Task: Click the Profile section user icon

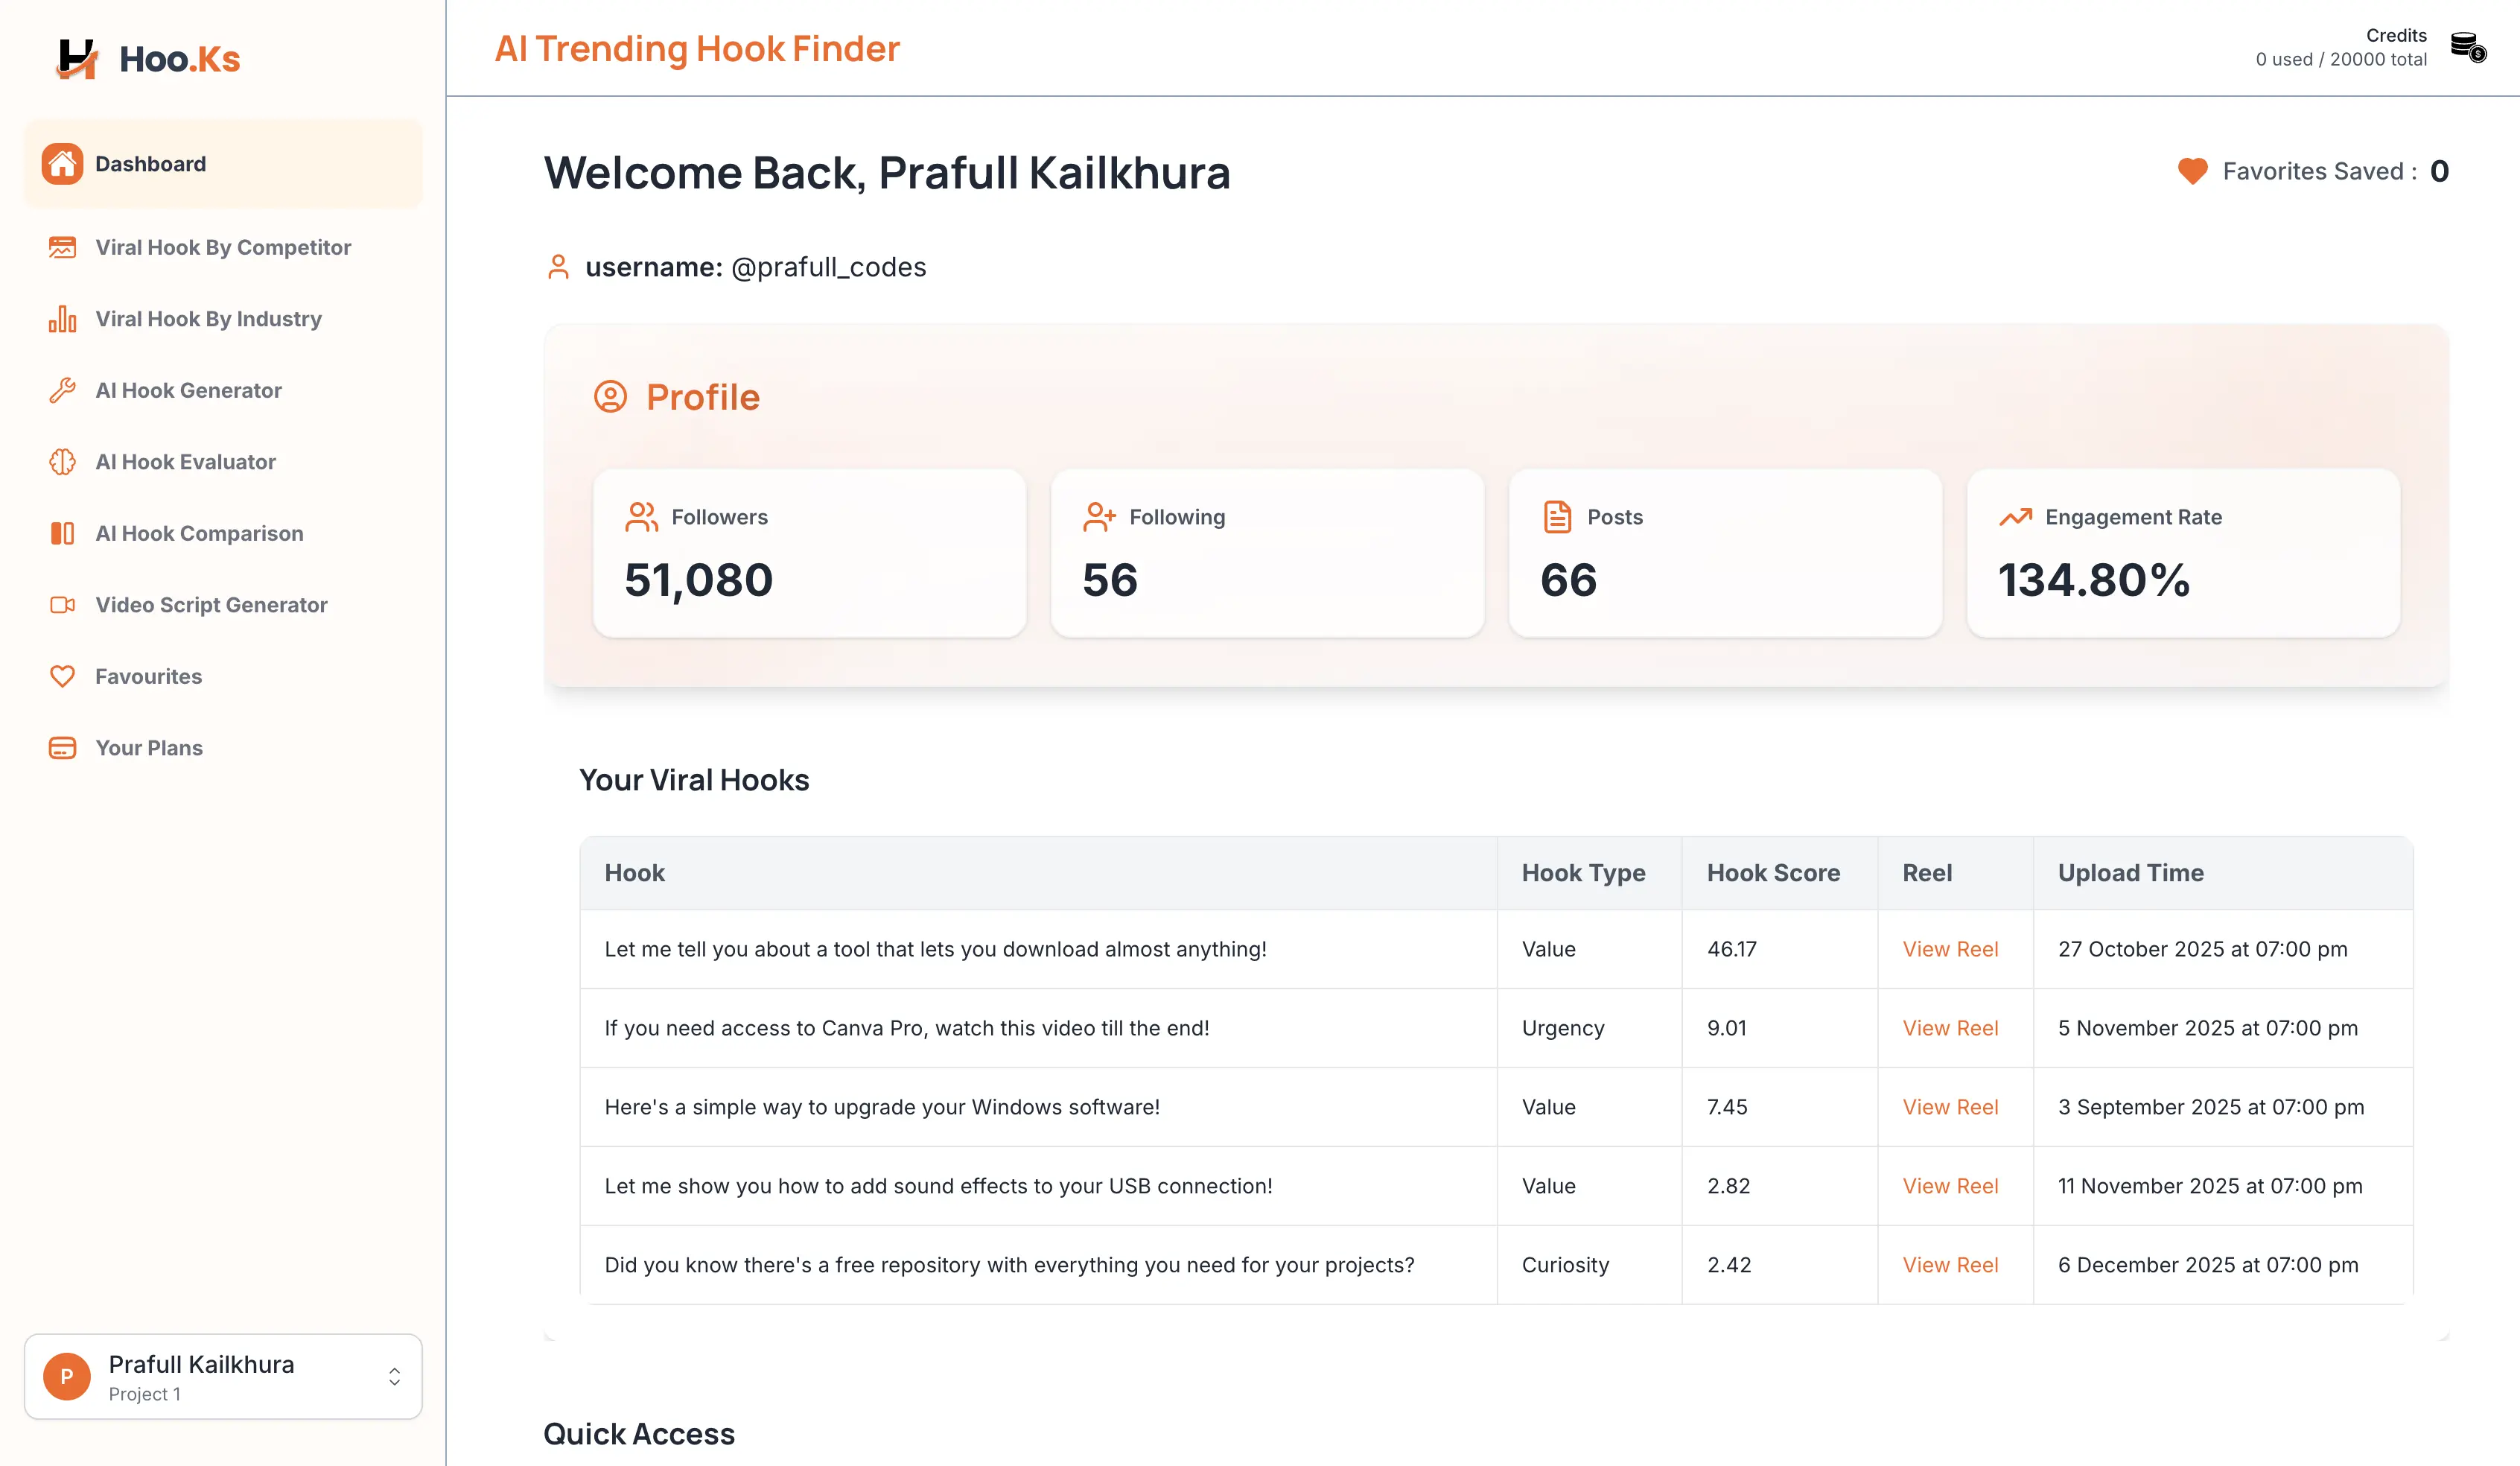Action: [610, 397]
